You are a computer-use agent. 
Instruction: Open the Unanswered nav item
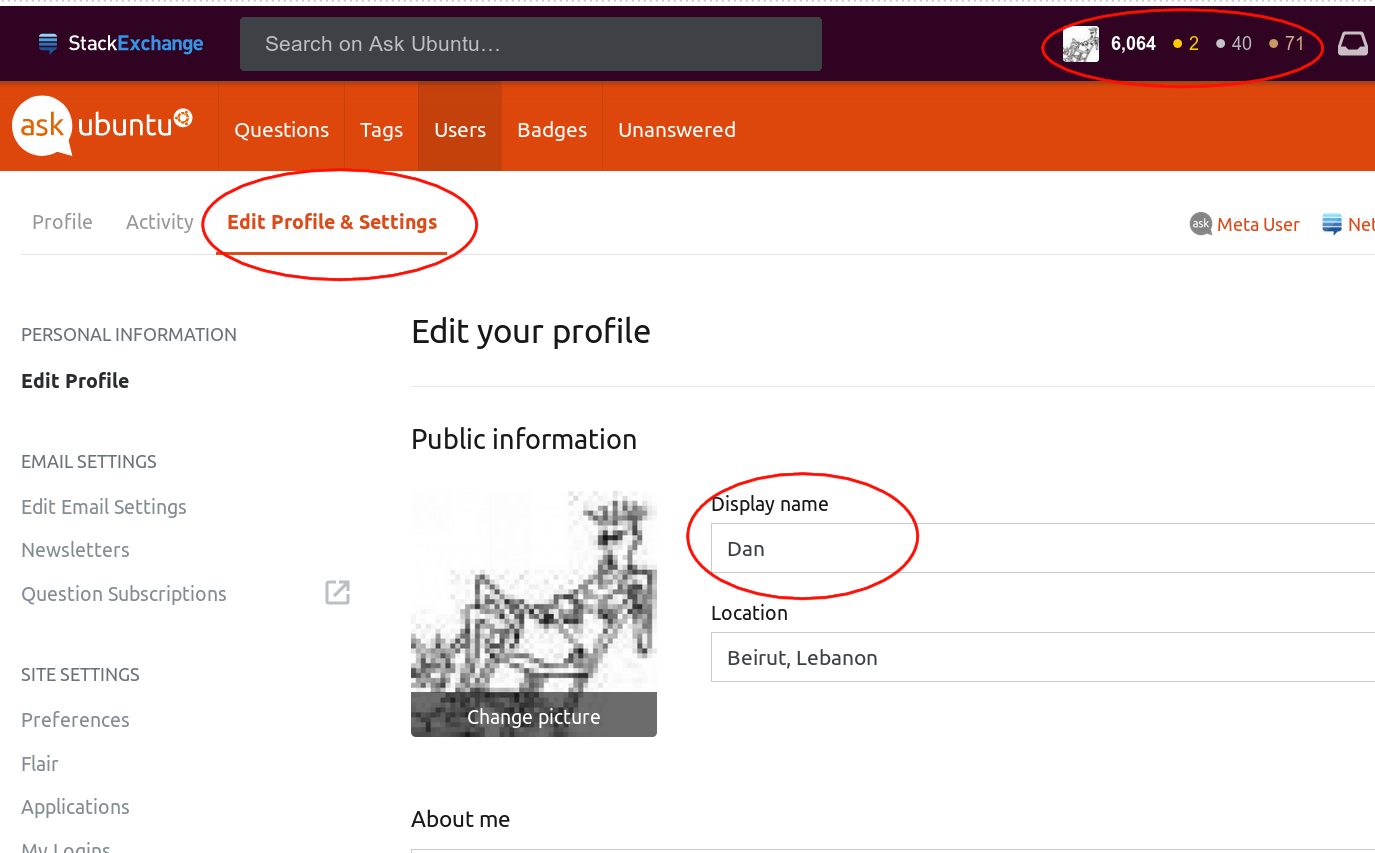pyautogui.click(x=677, y=130)
